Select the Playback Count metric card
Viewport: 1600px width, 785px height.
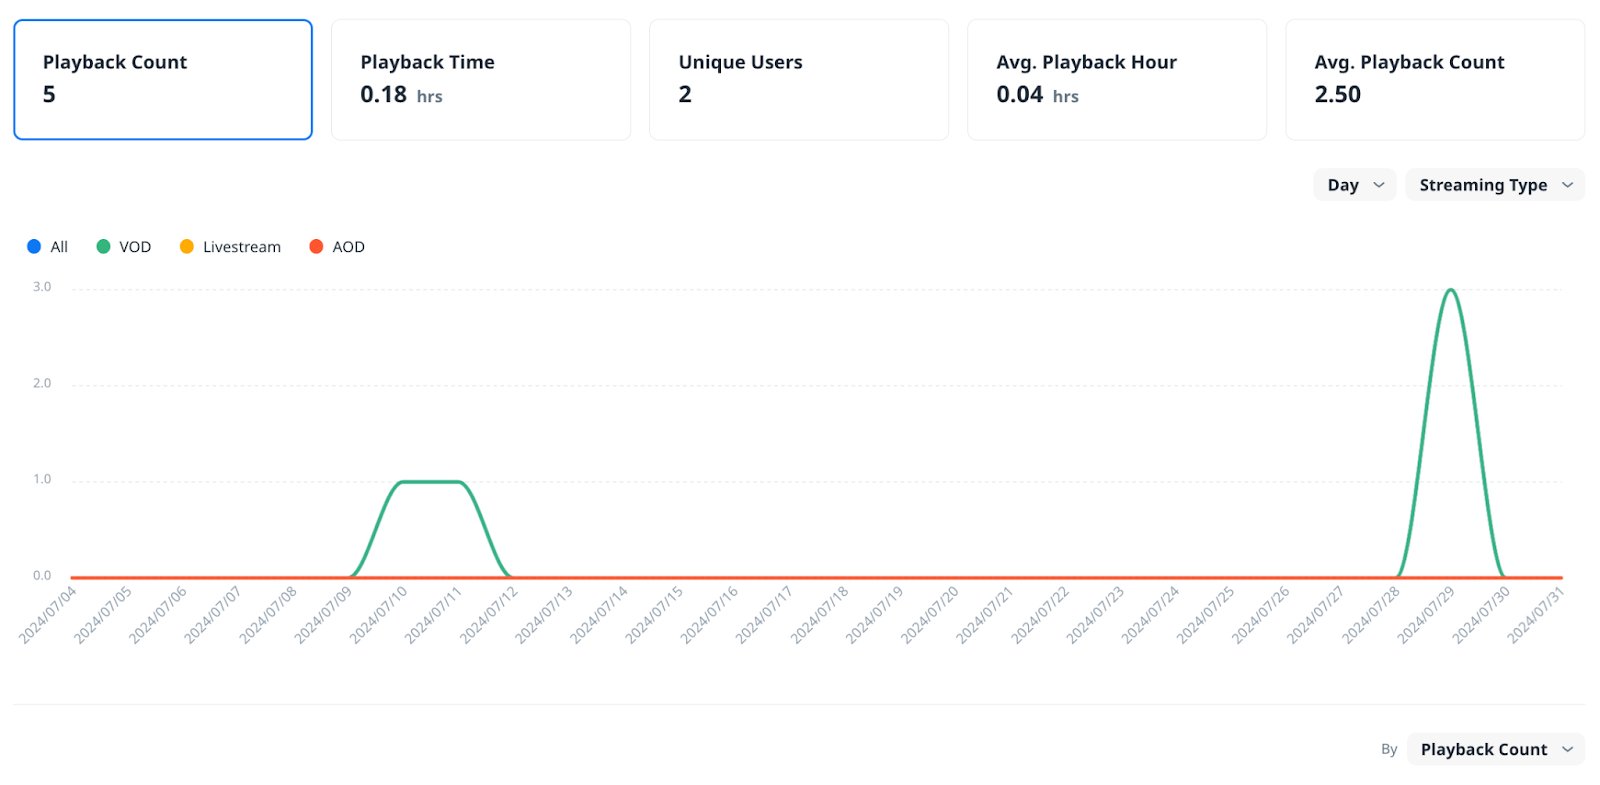coord(163,80)
